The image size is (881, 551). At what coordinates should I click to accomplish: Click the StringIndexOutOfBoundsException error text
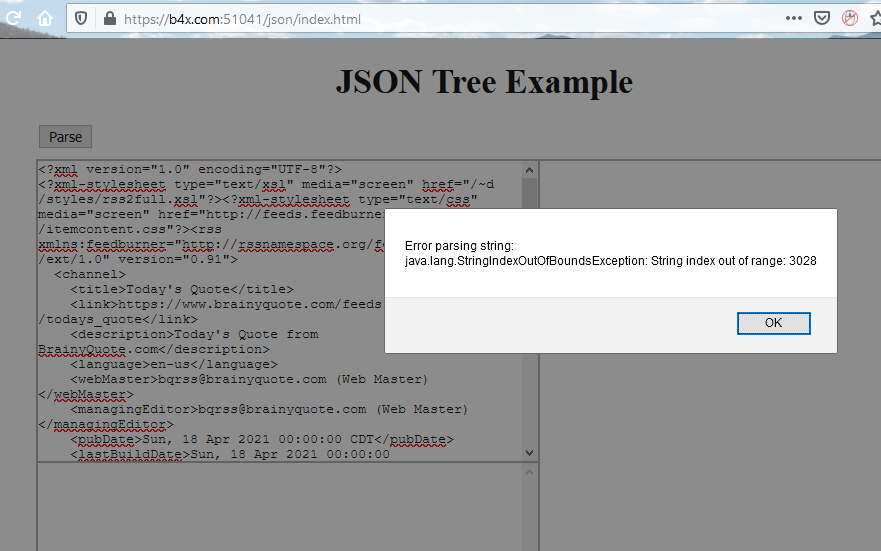point(610,261)
